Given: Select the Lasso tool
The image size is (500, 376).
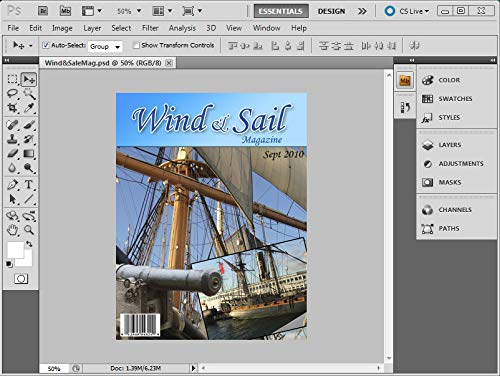Looking at the screenshot, I should tap(12, 94).
